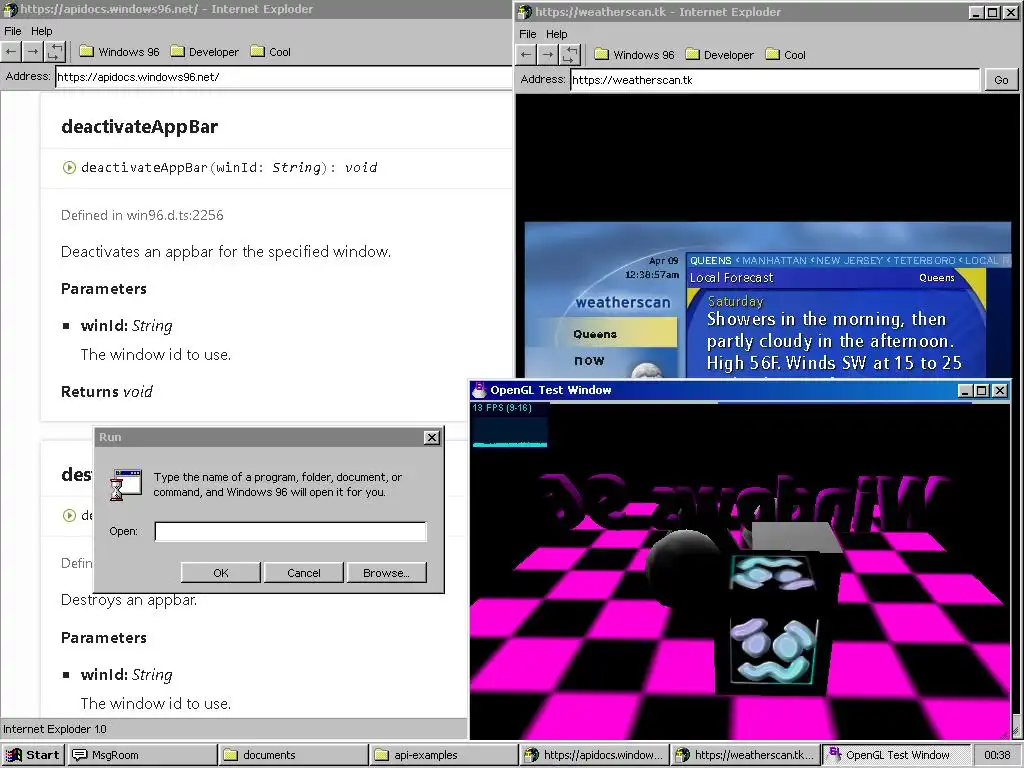Switch to api-examples on taskbar
The height and width of the screenshot is (768, 1024).
click(444, 755)
